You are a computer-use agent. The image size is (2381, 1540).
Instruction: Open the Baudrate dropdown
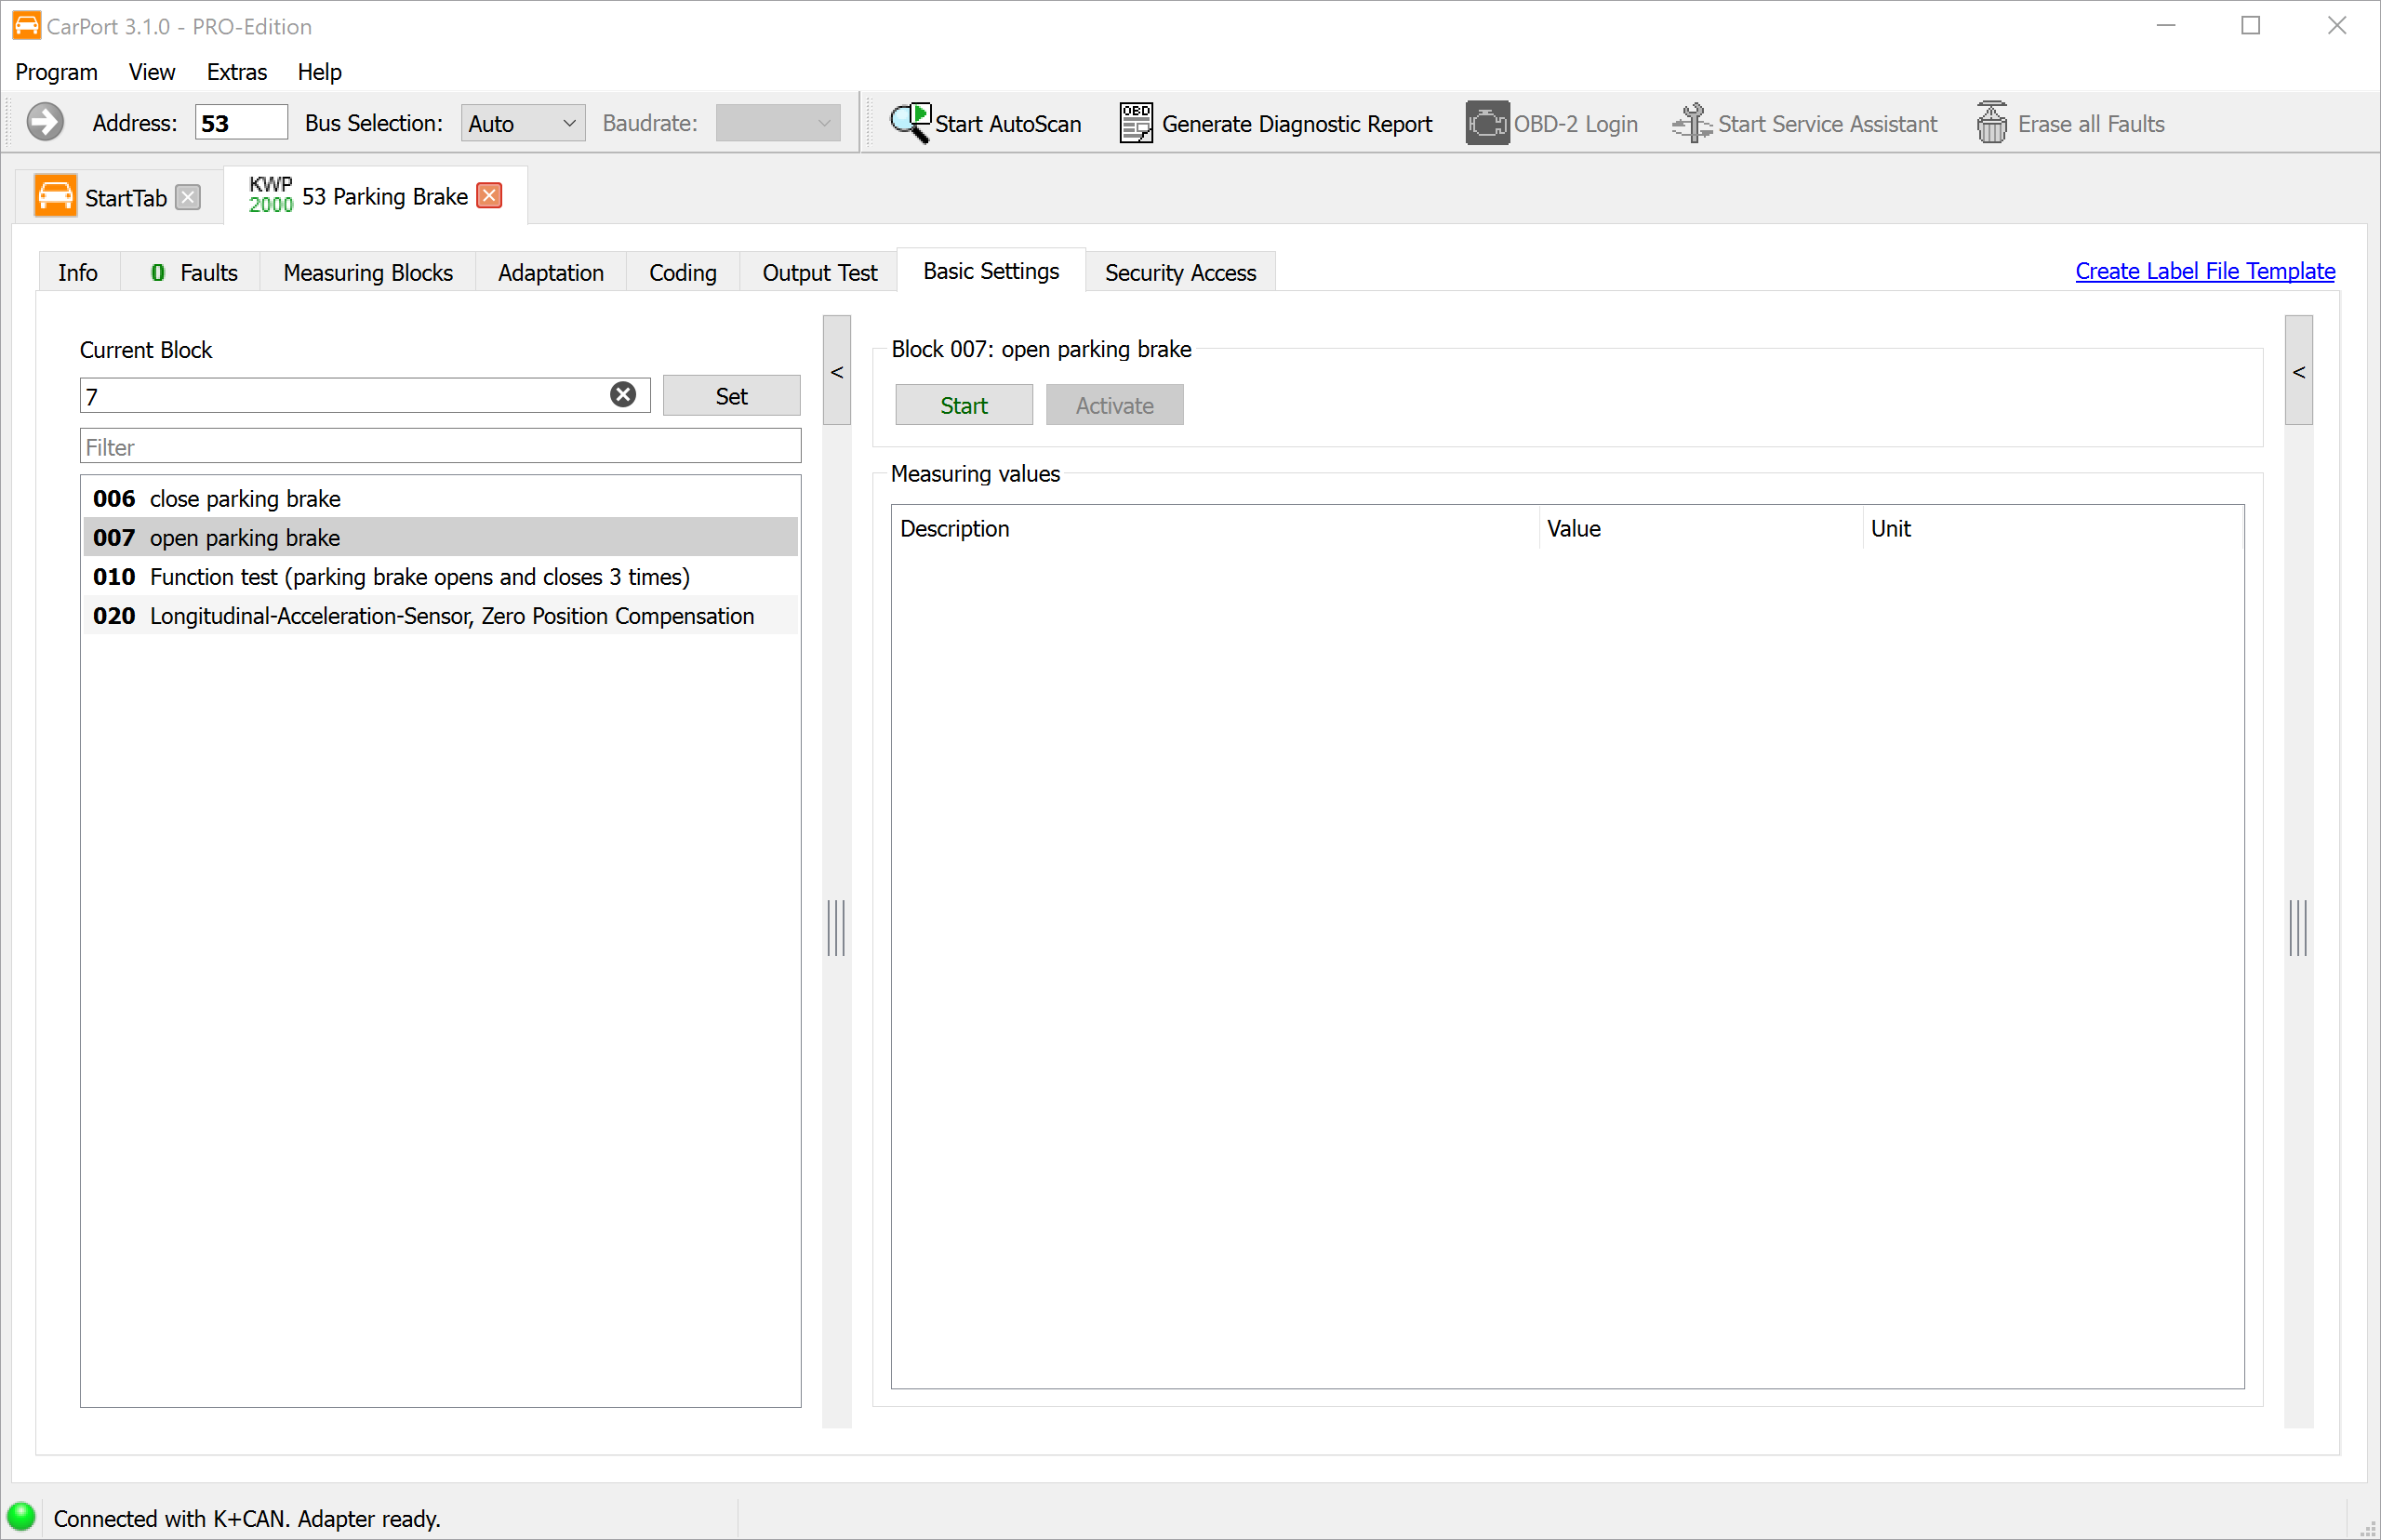777,123
